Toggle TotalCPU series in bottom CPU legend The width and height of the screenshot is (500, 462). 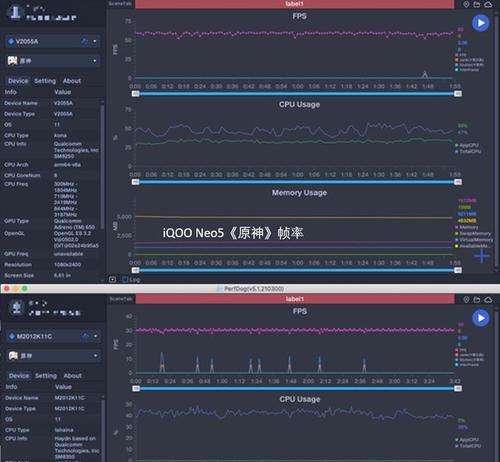pos(468,446)
